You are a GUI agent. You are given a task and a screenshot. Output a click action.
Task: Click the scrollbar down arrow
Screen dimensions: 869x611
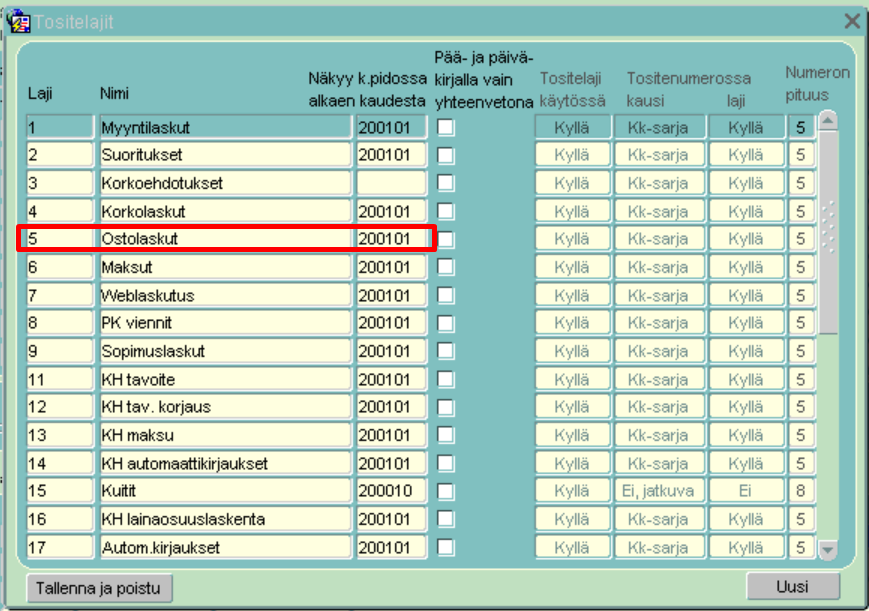pos(828,550)
